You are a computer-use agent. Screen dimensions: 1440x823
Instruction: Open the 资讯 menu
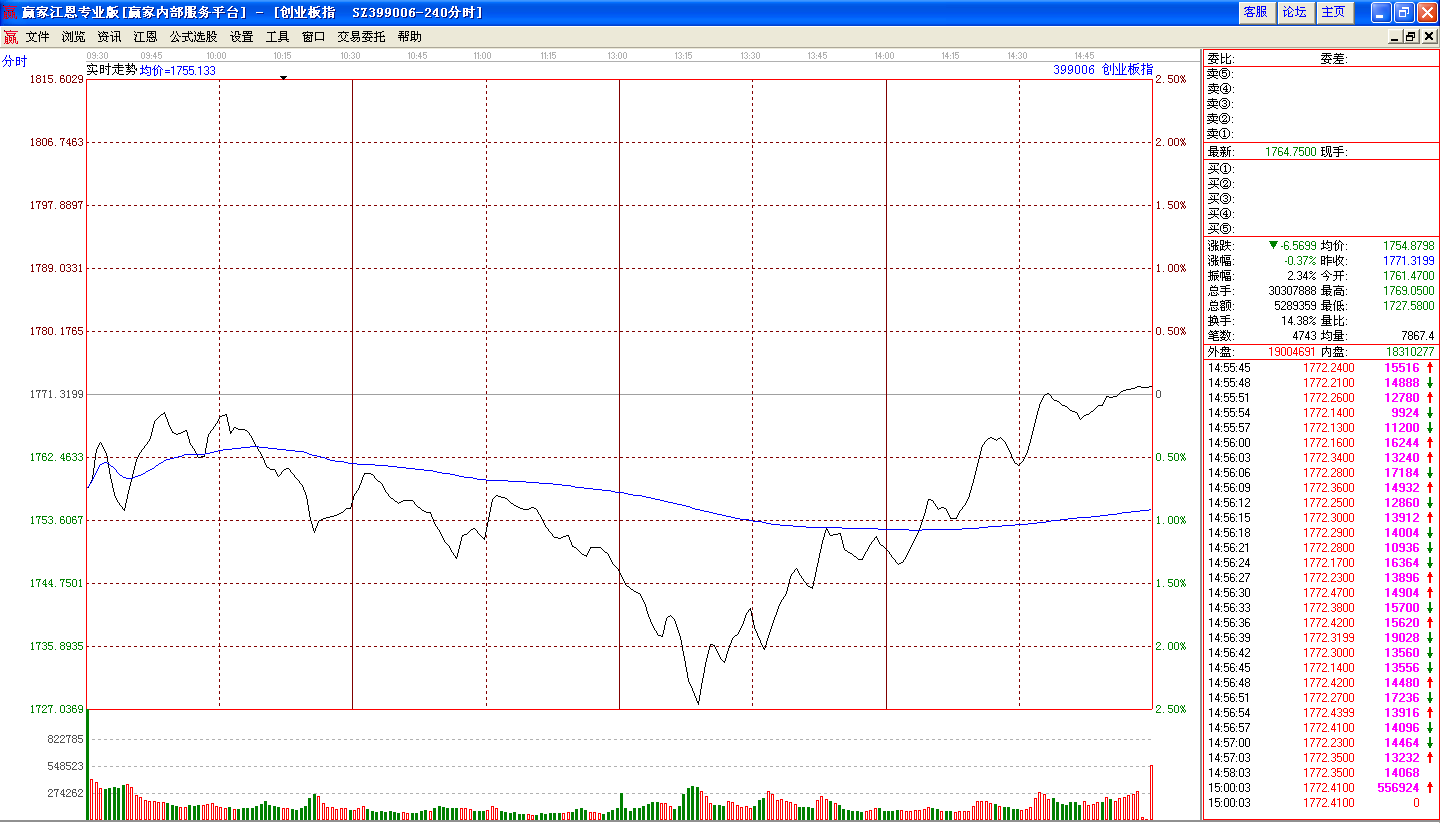click(109, 37)
